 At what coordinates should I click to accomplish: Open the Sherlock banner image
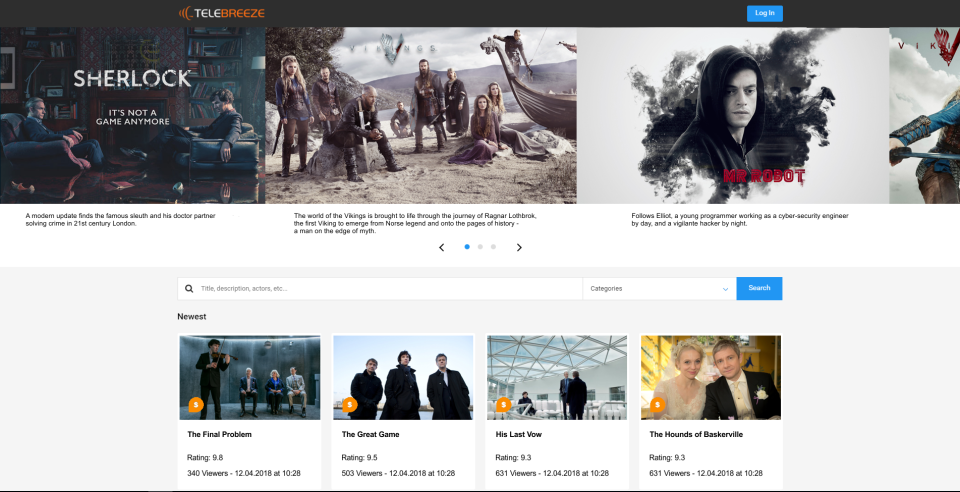[x=132, y=115]
